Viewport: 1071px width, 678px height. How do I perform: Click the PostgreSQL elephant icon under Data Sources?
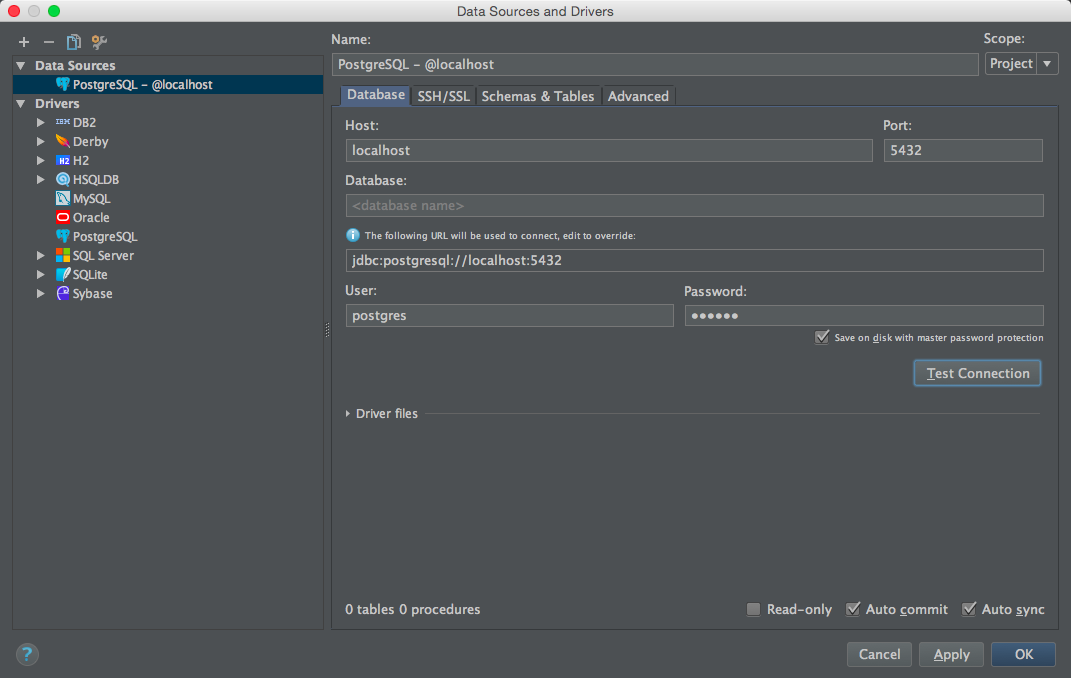(63, 84)
